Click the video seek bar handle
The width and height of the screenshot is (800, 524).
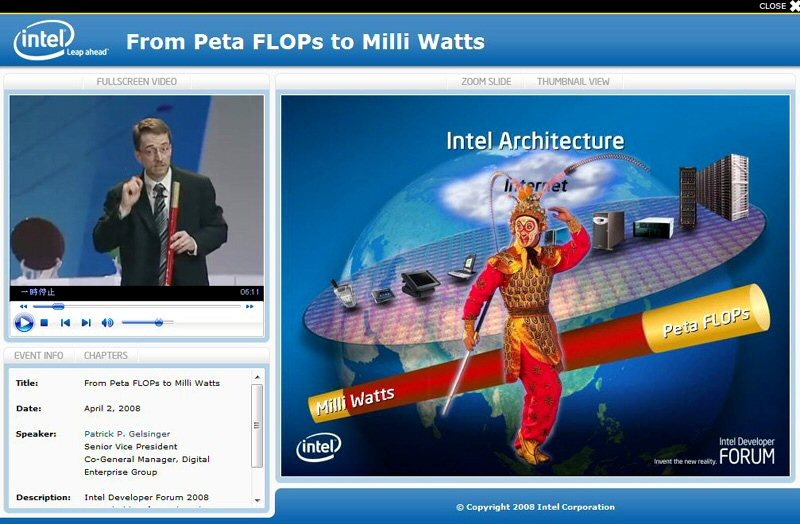point(58,306)
